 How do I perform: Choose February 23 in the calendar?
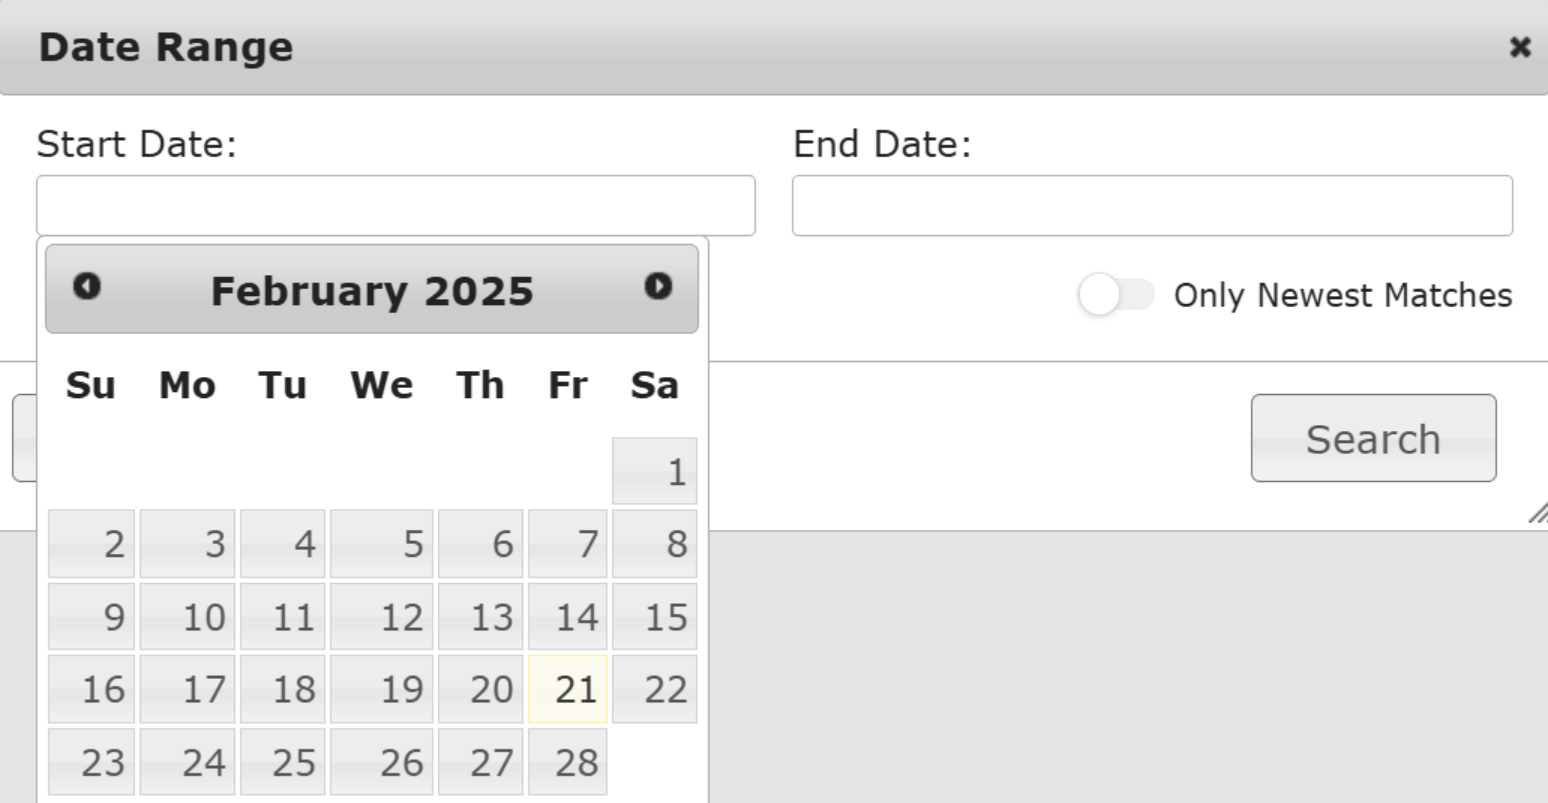point(91,762)
